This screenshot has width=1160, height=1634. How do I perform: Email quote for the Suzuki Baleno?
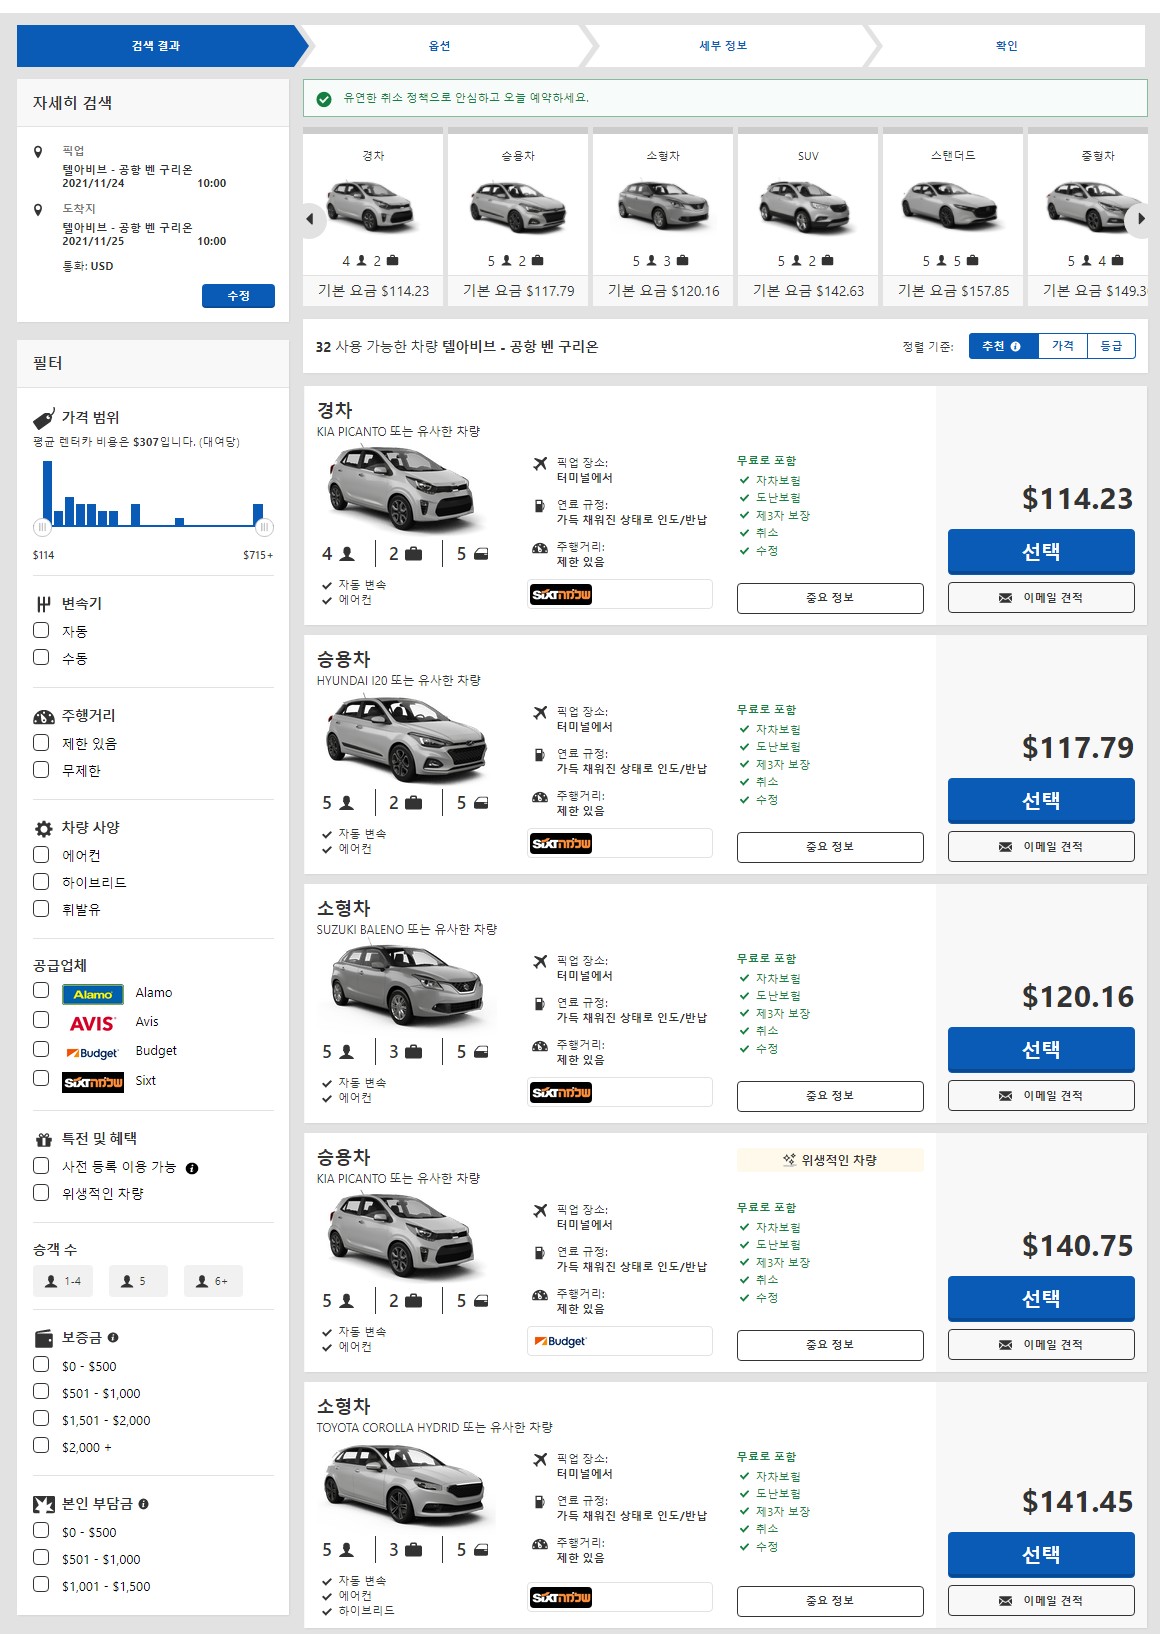point(1040,1096)
